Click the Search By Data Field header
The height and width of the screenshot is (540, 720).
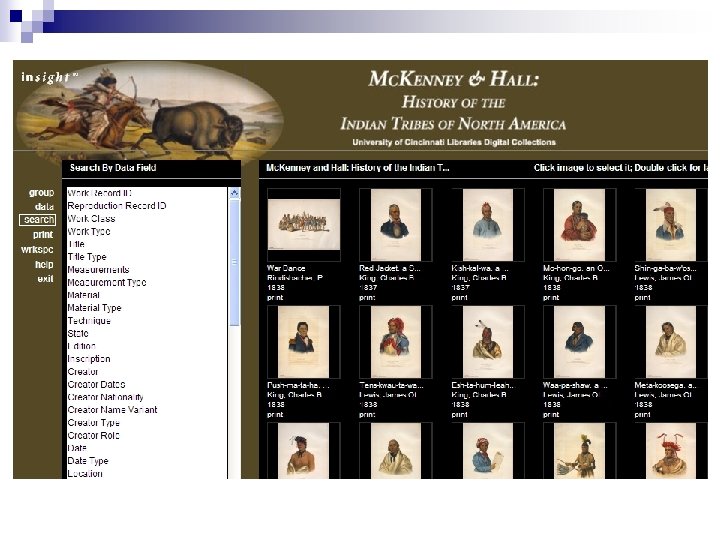coord(113,168)
